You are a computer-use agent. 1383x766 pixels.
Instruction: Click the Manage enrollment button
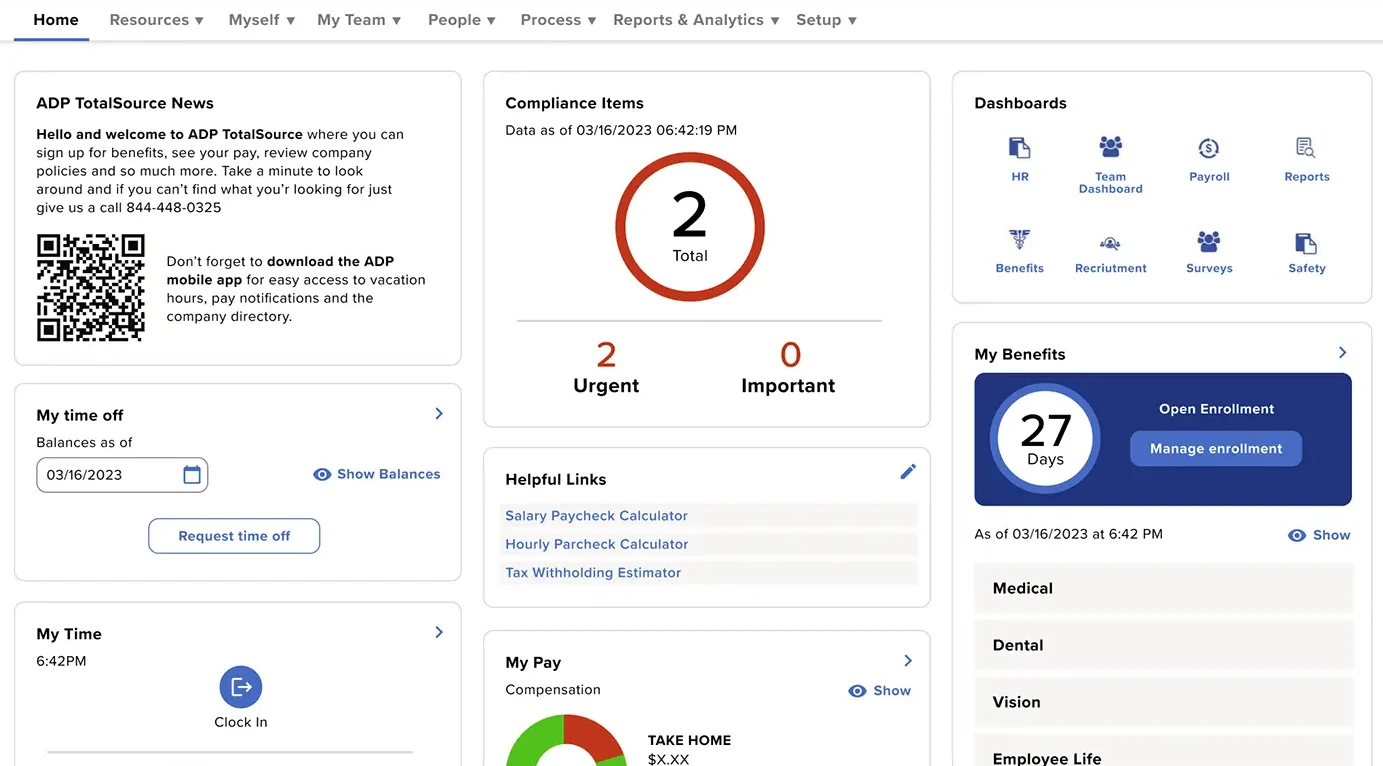pos(1216,449)
